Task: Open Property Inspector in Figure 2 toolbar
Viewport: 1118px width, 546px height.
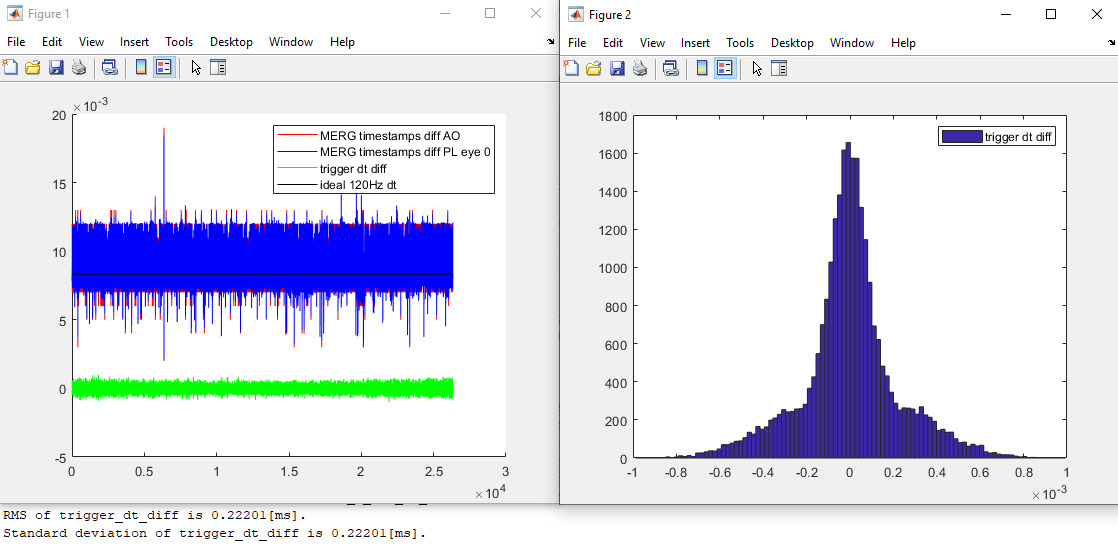Action: [x=779, y=68]
